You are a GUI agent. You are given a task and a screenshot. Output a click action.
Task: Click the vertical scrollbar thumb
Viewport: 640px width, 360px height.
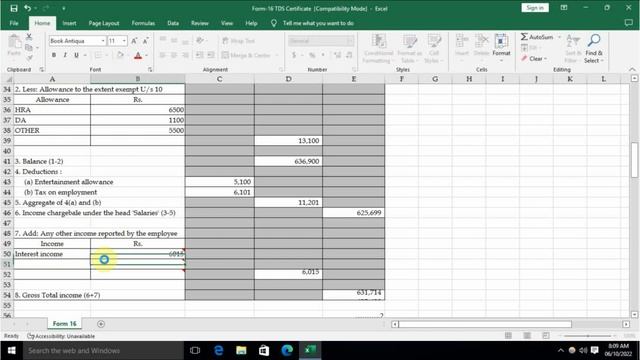(x=634, y=159)
